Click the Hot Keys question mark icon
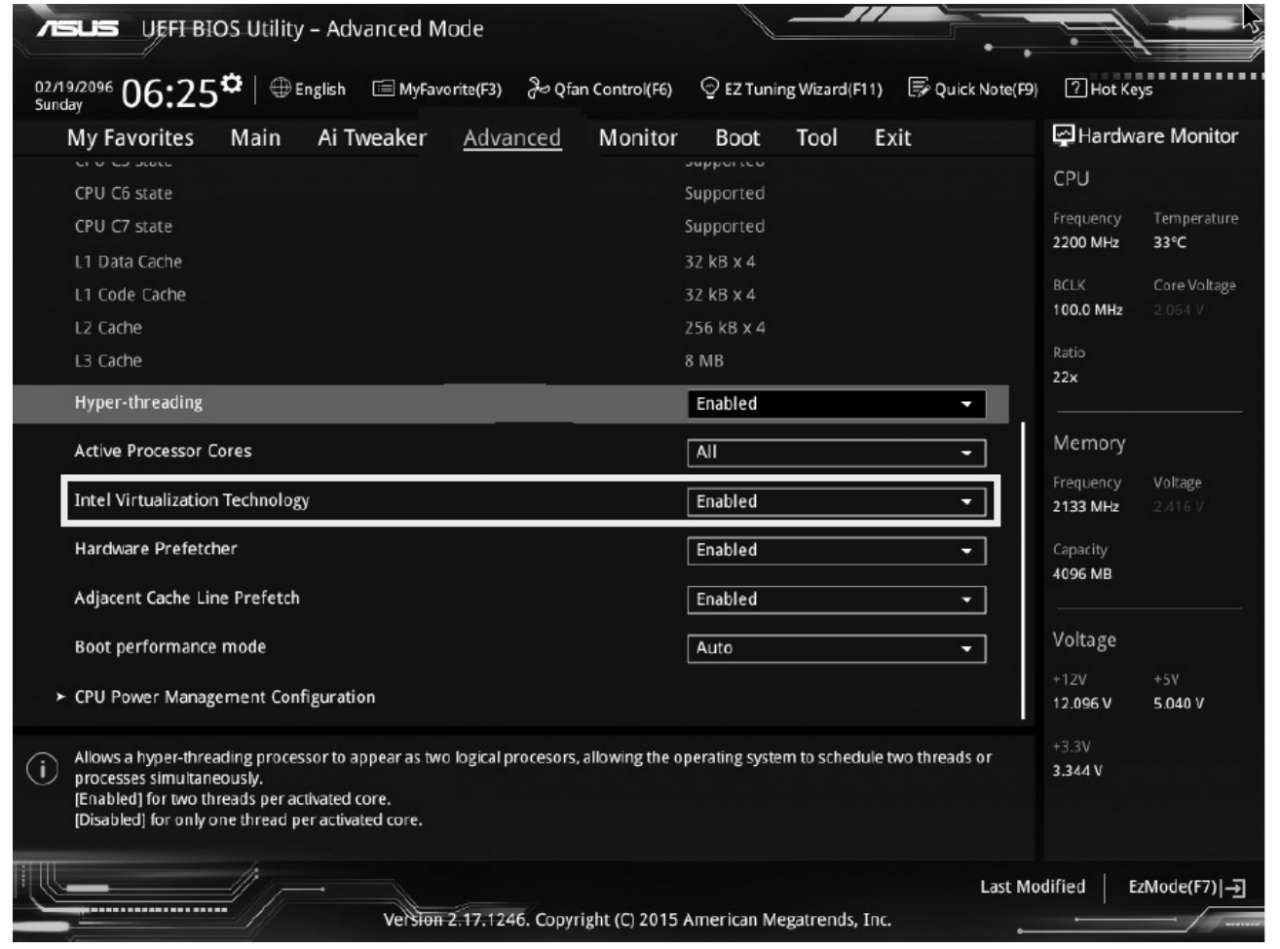This screenshot has height=949, width=1280. click(x=1075, y=89)
